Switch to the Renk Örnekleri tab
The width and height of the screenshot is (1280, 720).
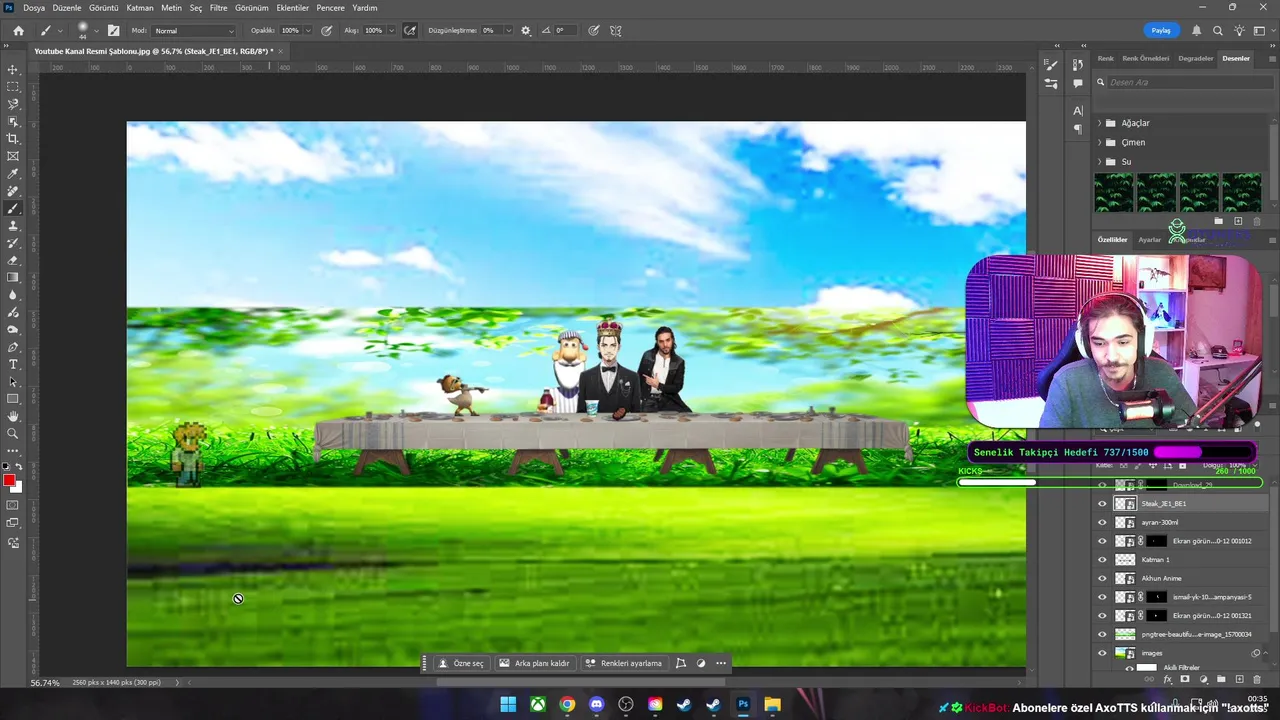(x=1145, y=58)
